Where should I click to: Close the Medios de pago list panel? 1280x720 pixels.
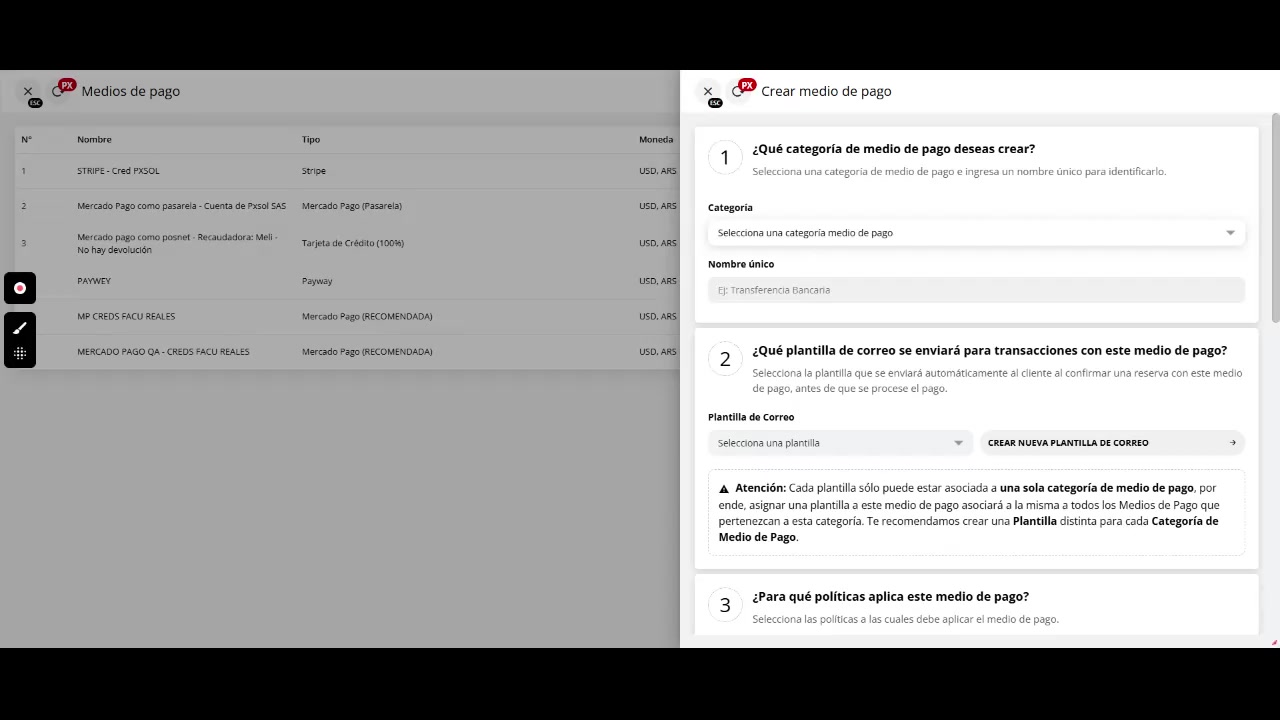tap(28, 91)
